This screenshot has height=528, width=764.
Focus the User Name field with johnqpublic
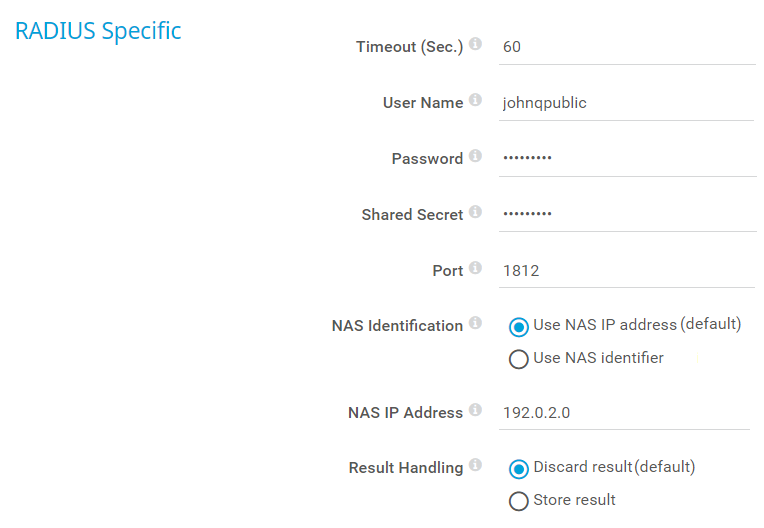tap(627, 103)
